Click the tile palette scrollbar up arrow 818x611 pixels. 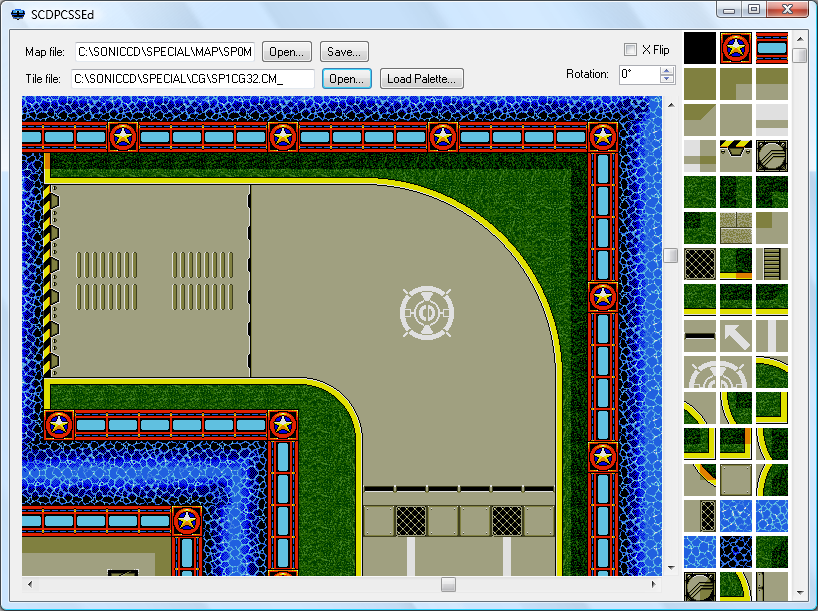pos(800,39)
